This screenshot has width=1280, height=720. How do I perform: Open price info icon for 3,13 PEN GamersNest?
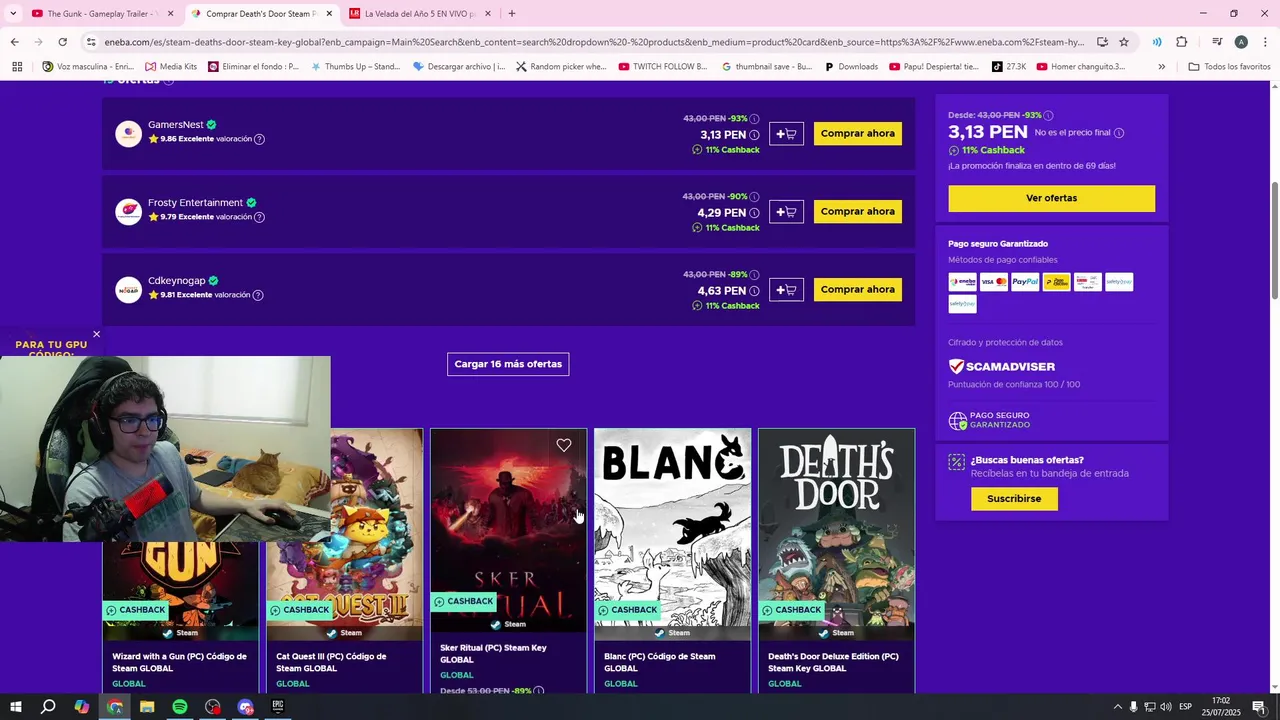click(x=754, y=135)
